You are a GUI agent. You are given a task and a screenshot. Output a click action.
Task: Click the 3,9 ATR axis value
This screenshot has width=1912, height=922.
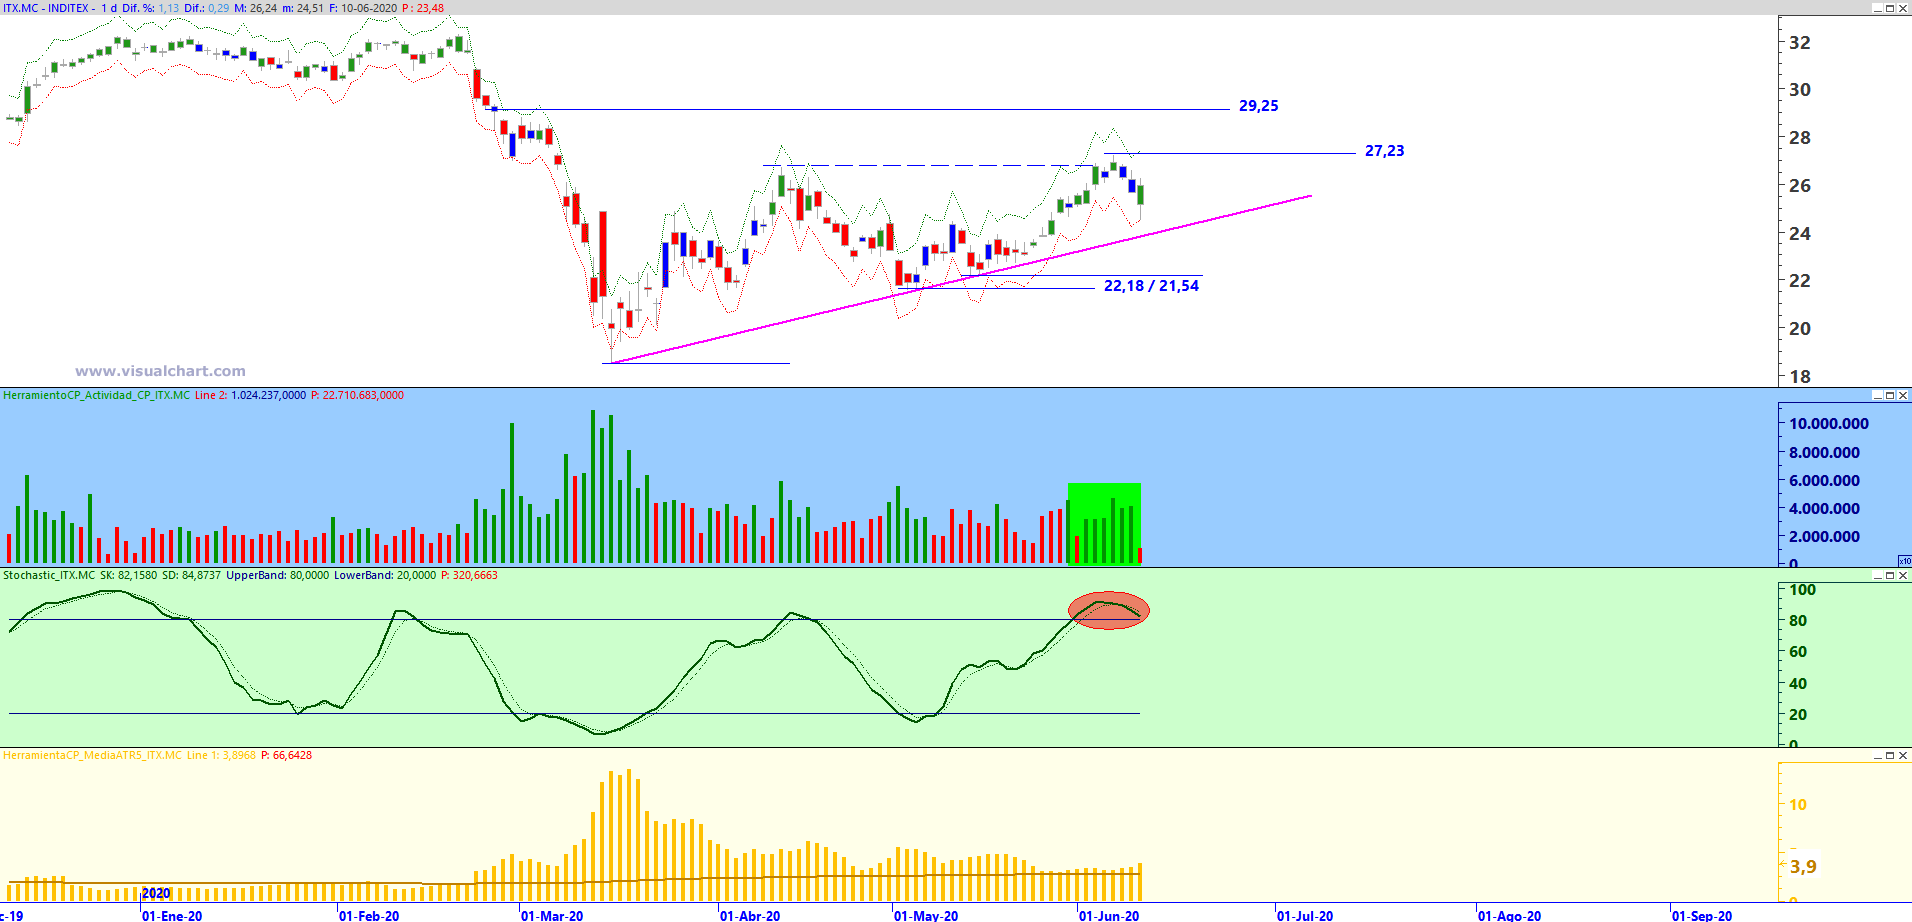click(x=1803, y=867)
